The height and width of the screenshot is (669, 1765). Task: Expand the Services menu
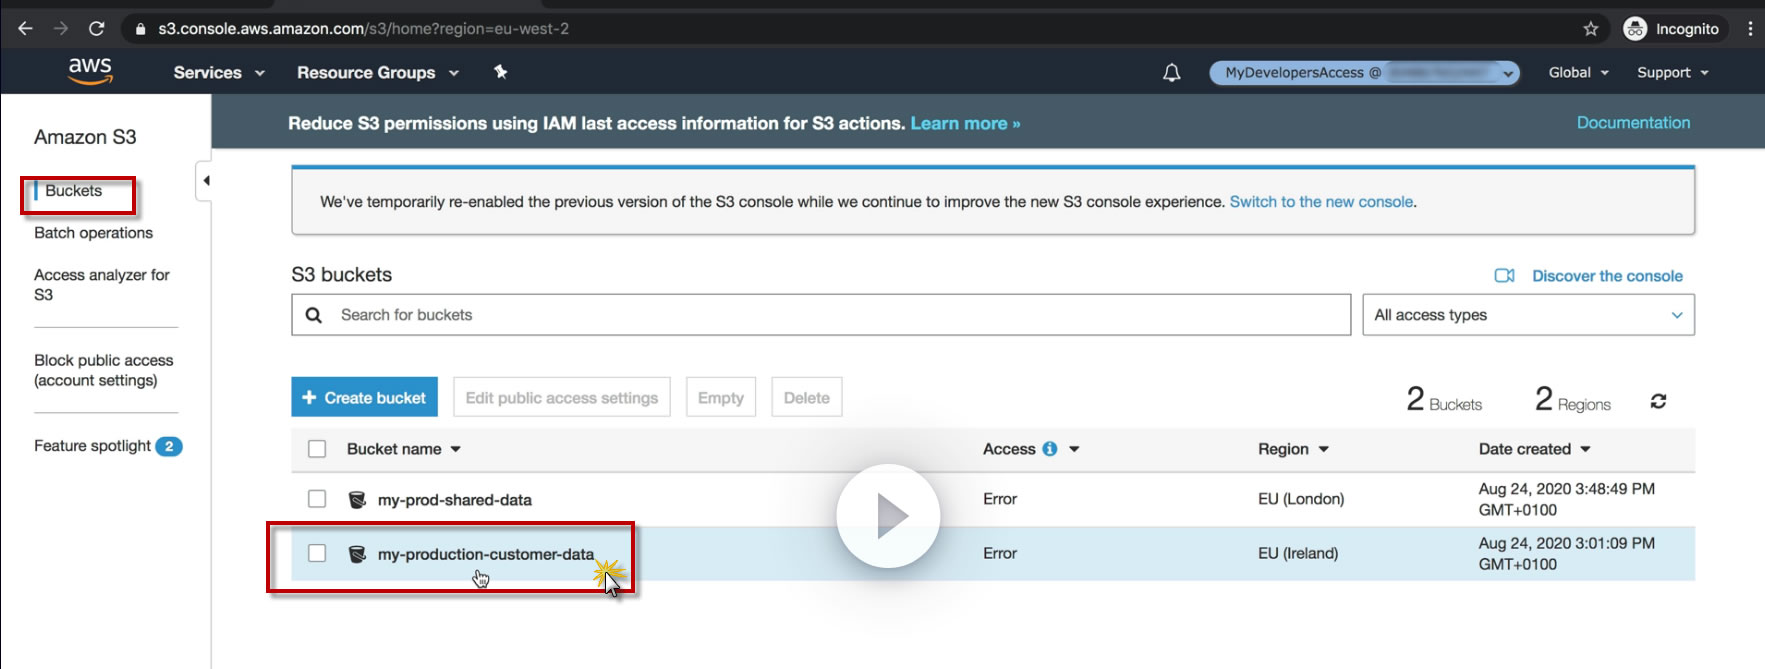click(218, 73)
